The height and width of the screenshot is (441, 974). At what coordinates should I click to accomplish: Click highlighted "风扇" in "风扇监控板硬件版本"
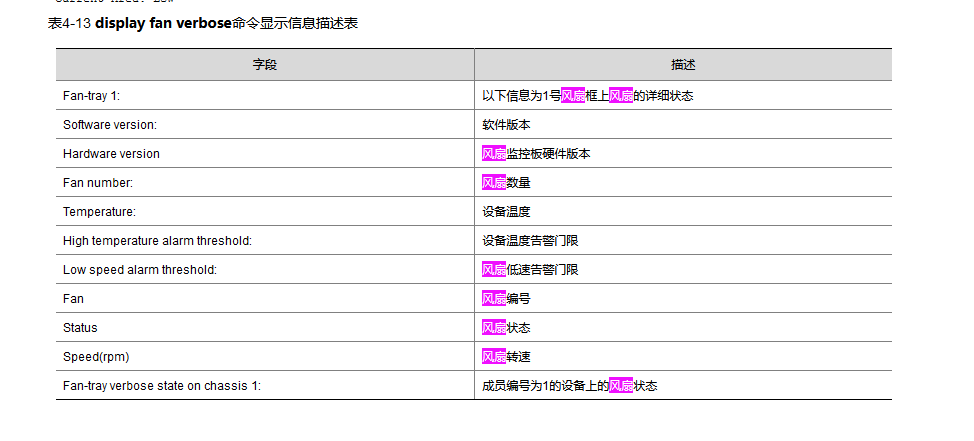494,154
